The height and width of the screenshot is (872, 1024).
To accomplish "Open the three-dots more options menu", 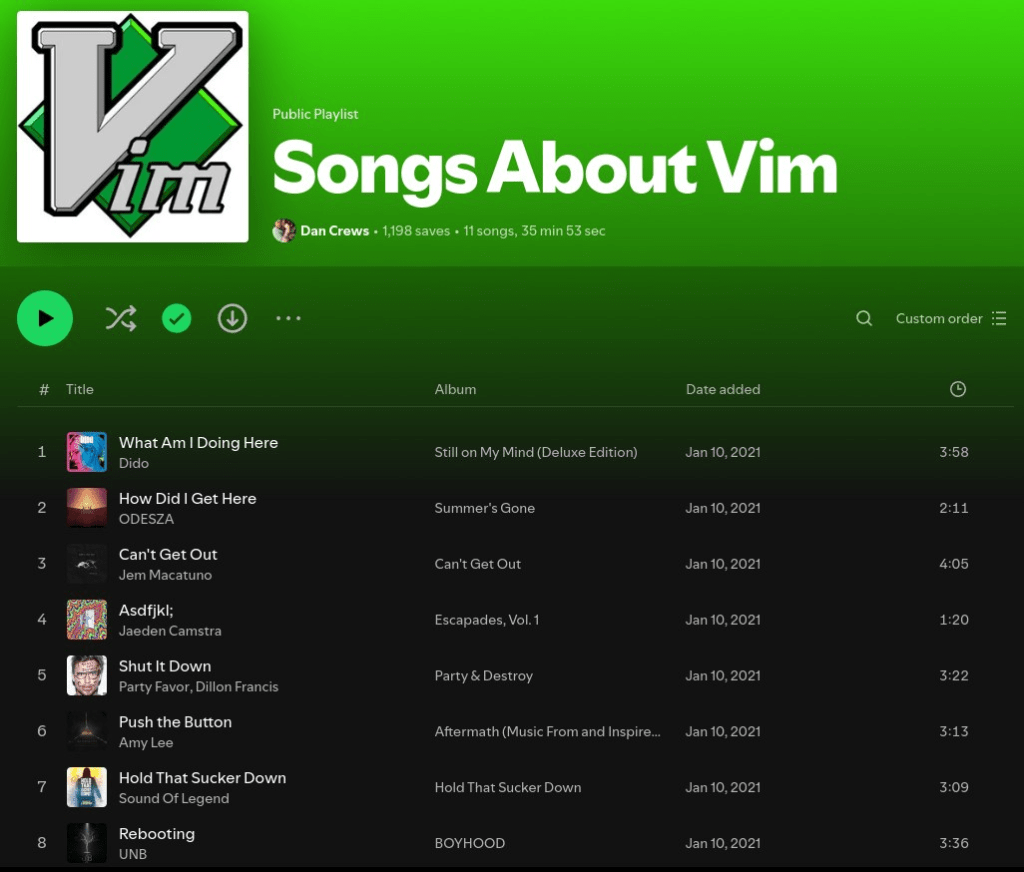I will tap(288, 319).
